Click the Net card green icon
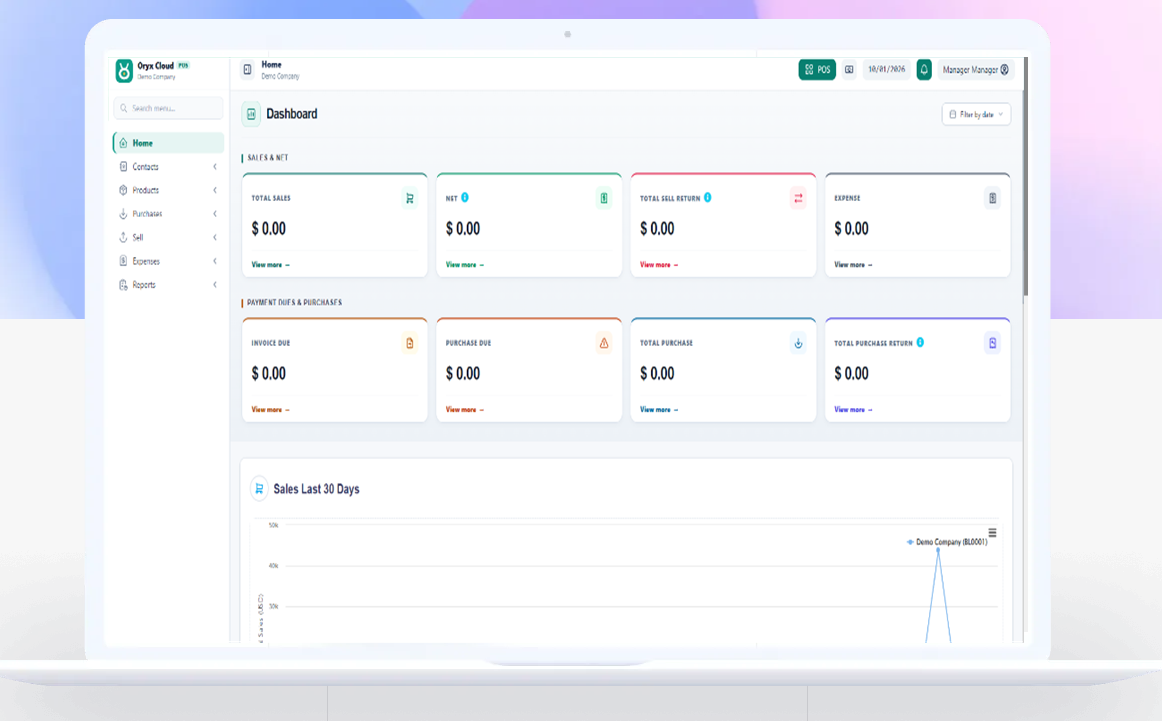The image size is (1162, 721). coord(604,199)
